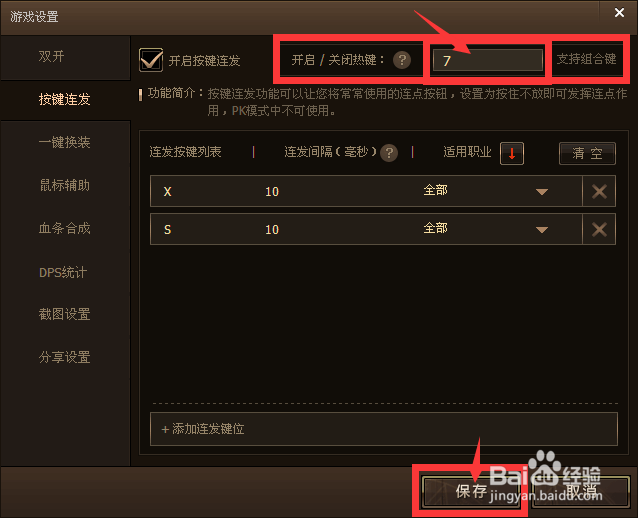Delete the X key row with its cross icon
638x518 pixels.
599,191
